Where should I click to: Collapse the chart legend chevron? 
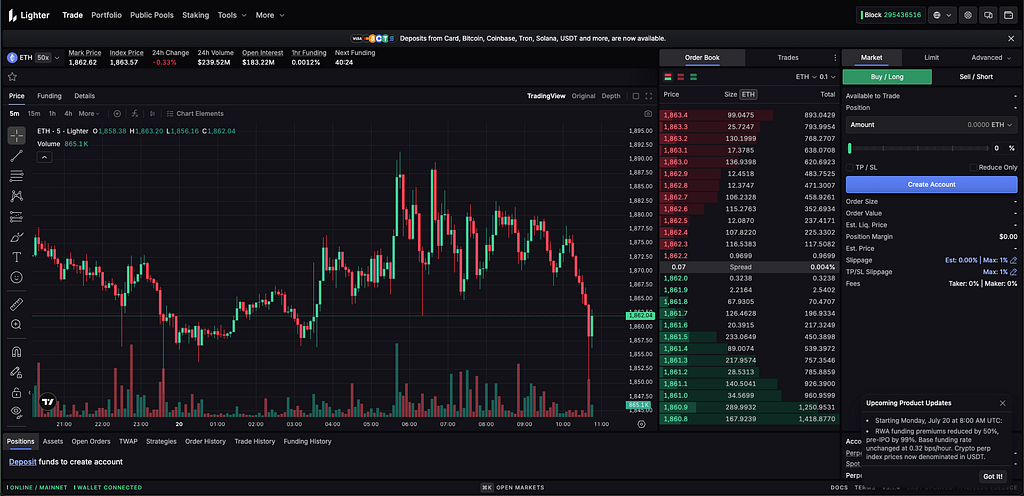[x=44, y=157]
